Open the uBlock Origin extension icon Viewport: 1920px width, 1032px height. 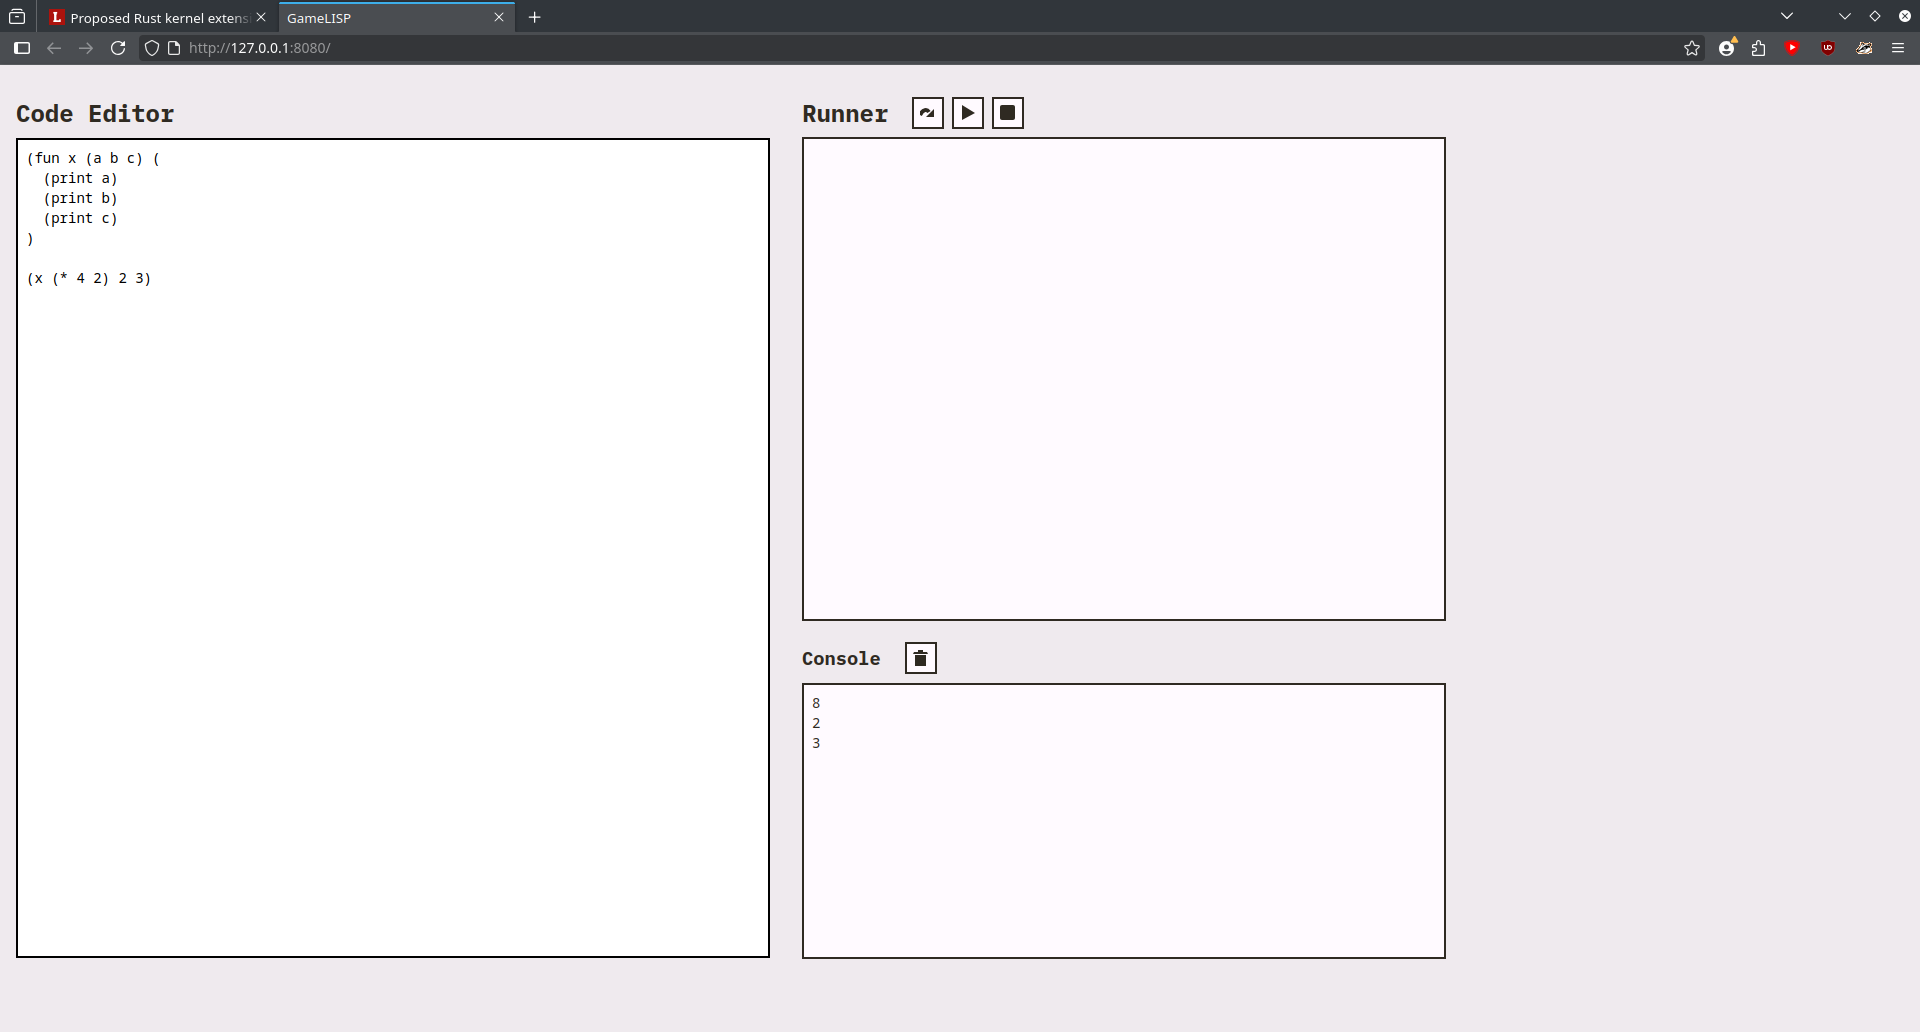tap(1827, 48)
